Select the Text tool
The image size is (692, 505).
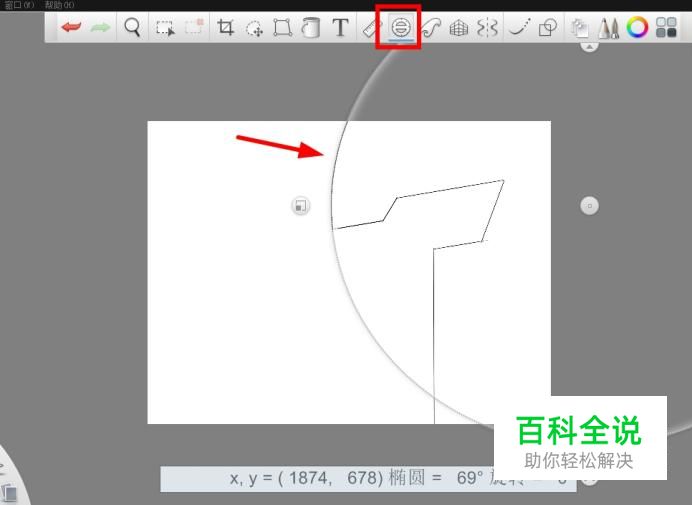pyautogui.click(x=340, y=27)
